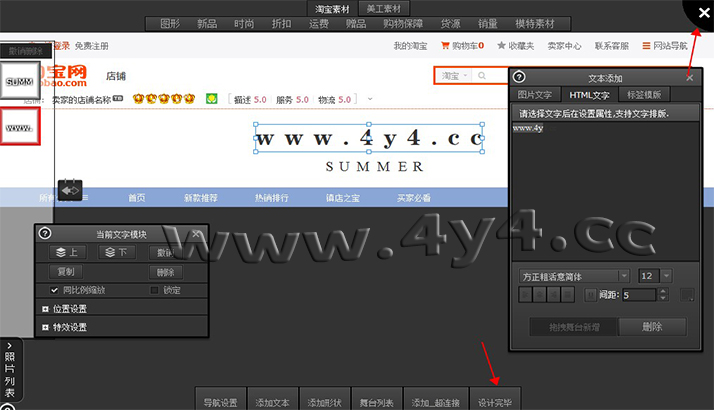Image resolution: width=714 pixels, height=410 pixels.
Task: Click the horizontal resize arrows handle icon
Action: (x=69, y=189)
